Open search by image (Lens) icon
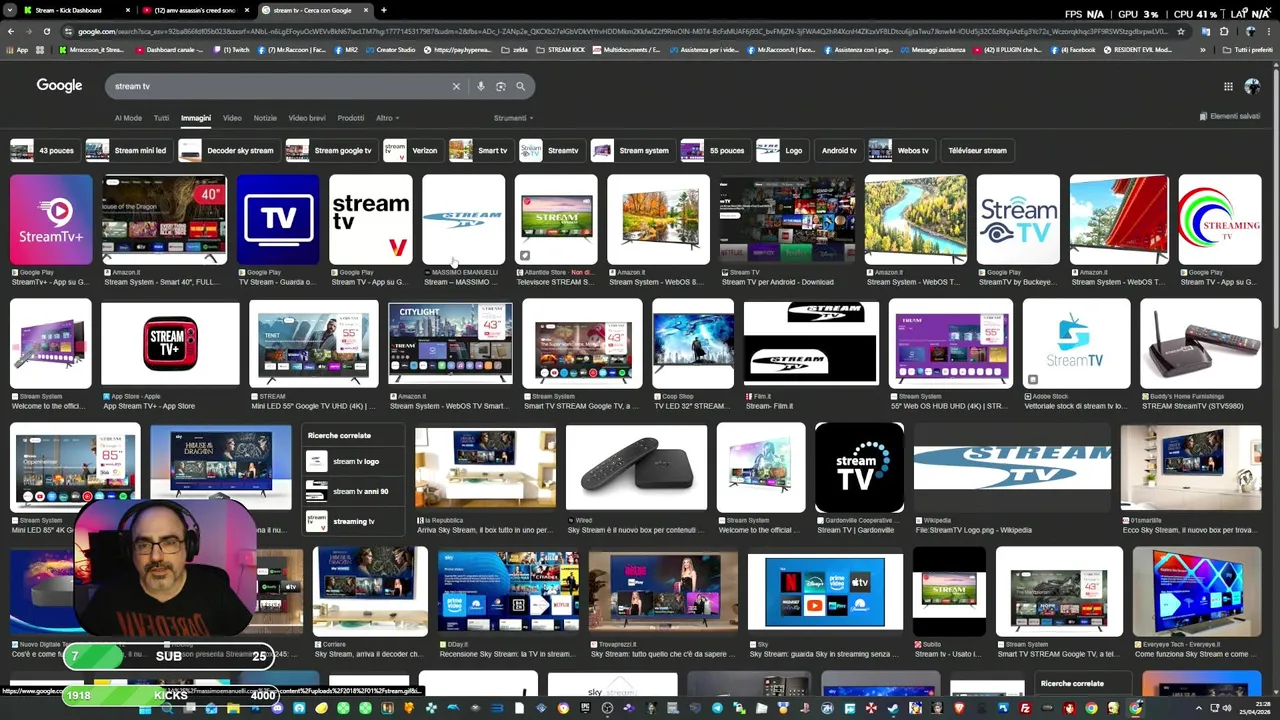The height and width of the screenshot is (720, 1280). click(501, 86)
